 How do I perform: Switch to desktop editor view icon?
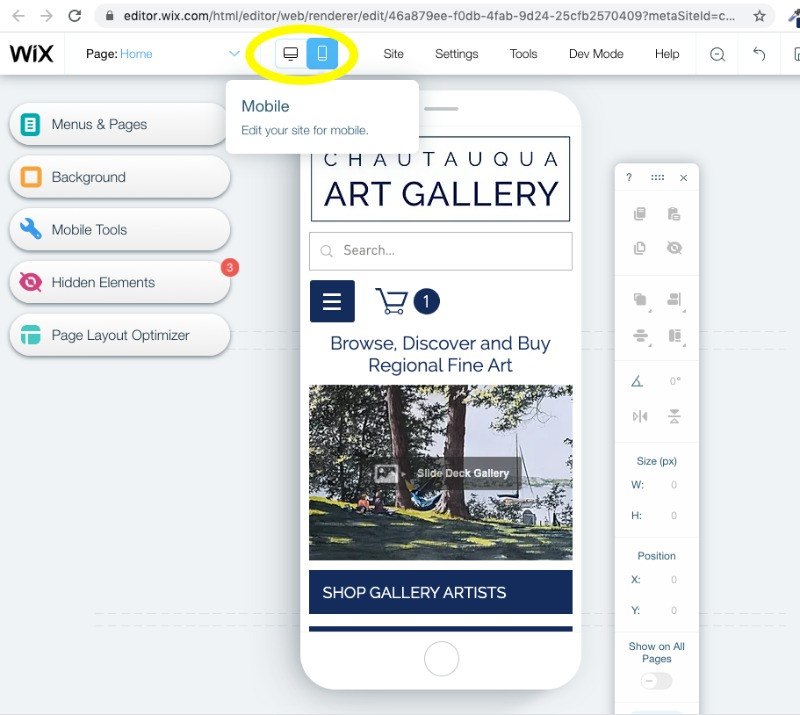click(291, 54)
